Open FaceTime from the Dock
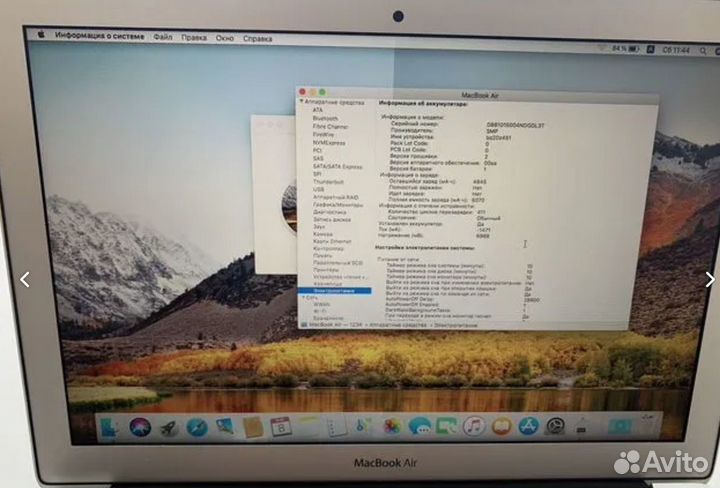The image size is (720, 488). coord(446,426)
